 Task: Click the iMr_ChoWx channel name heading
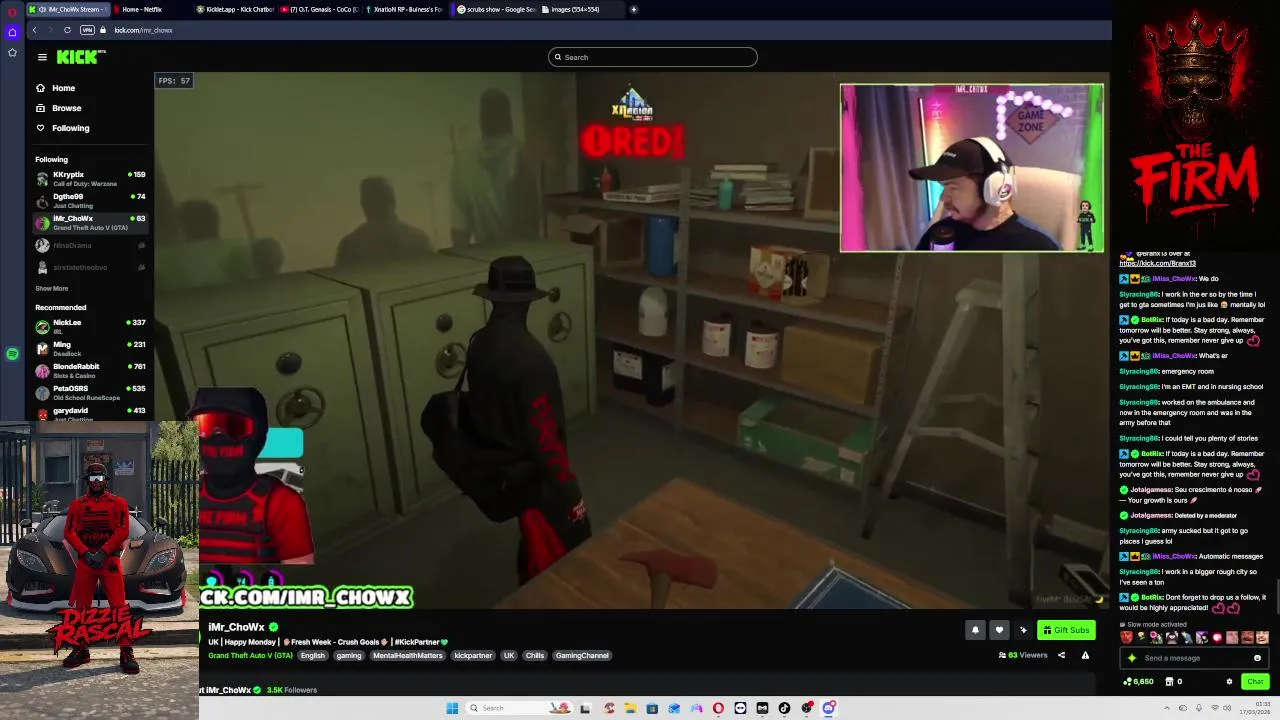coord(236,627)
